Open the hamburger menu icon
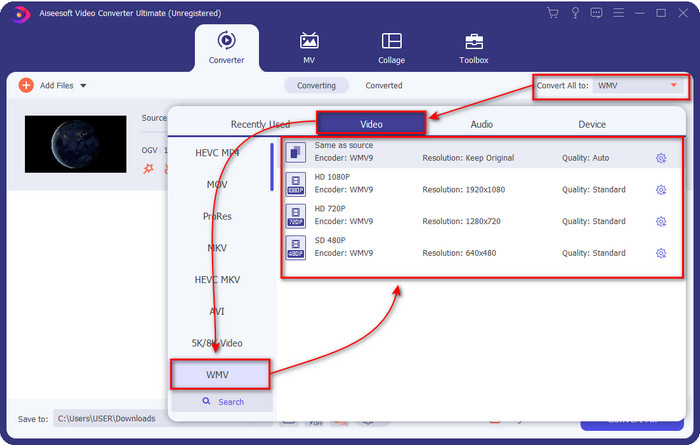Viewport: 700px width, 445px height. 618,13
